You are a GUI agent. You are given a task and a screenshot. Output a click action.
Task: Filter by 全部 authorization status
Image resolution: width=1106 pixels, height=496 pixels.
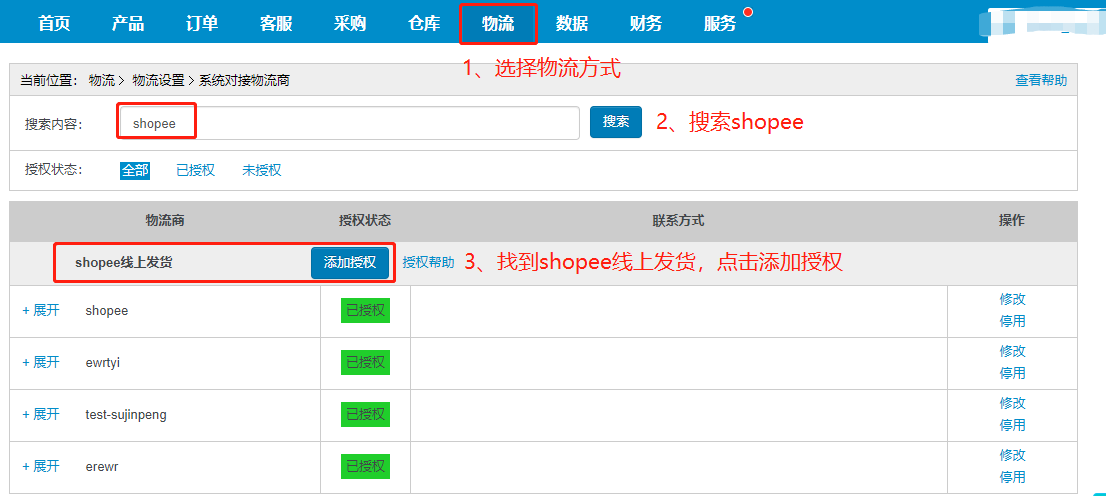(135, 170)
